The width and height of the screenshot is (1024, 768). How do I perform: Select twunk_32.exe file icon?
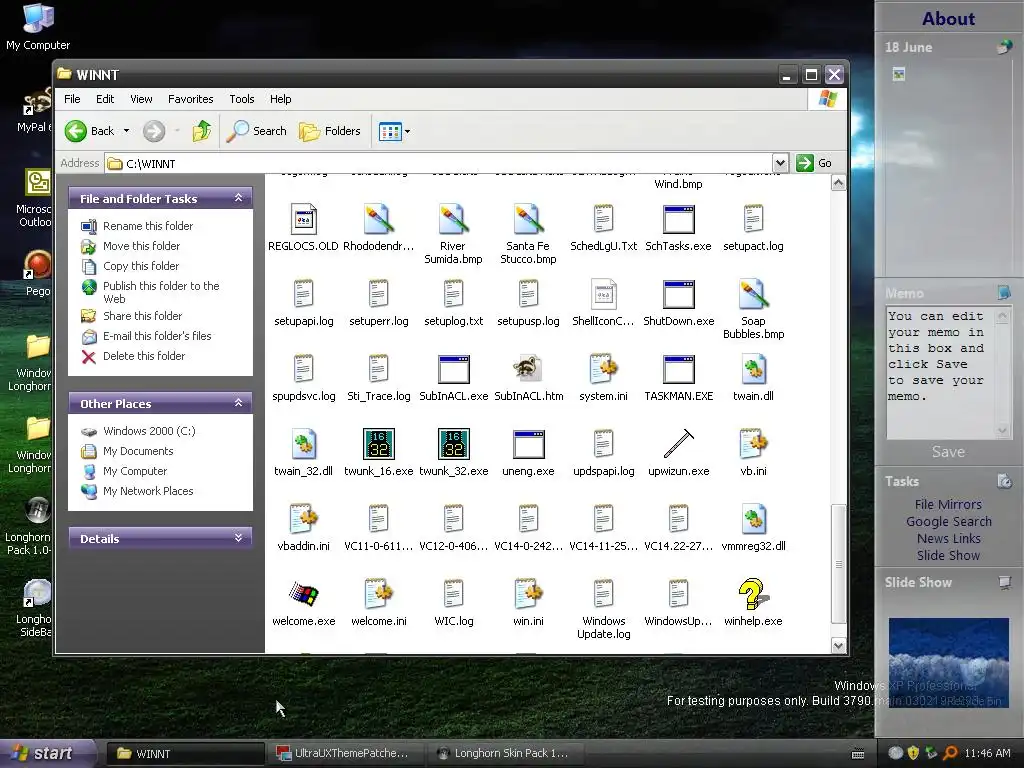(454, 444)
